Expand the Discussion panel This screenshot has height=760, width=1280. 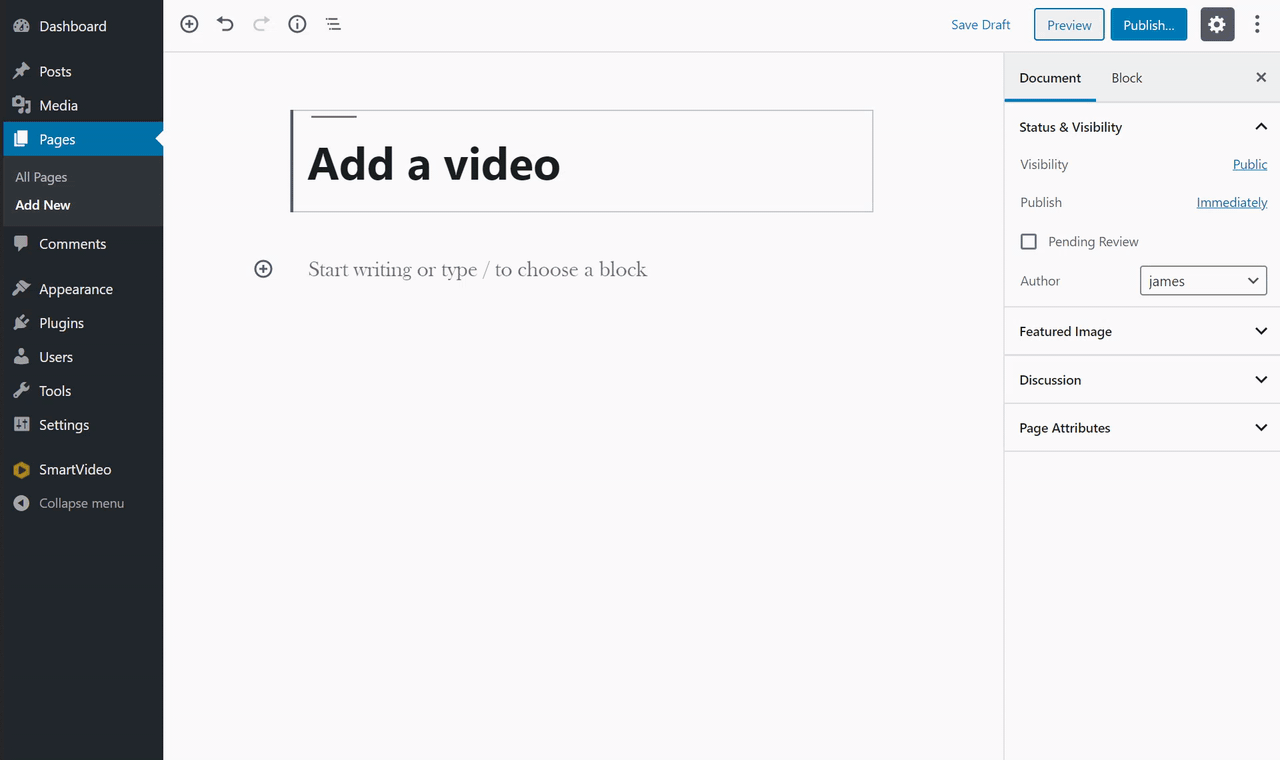click(x=1142, y=380)
